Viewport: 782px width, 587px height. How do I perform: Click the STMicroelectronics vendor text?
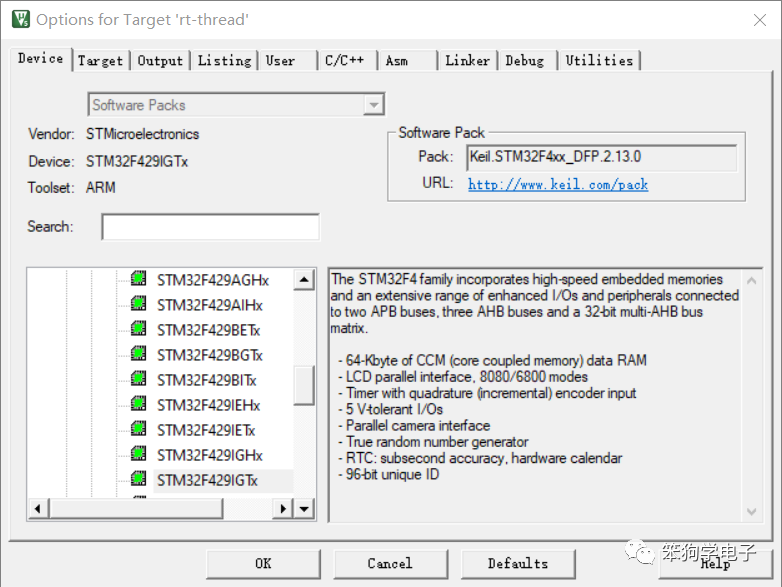click(142, 134)
